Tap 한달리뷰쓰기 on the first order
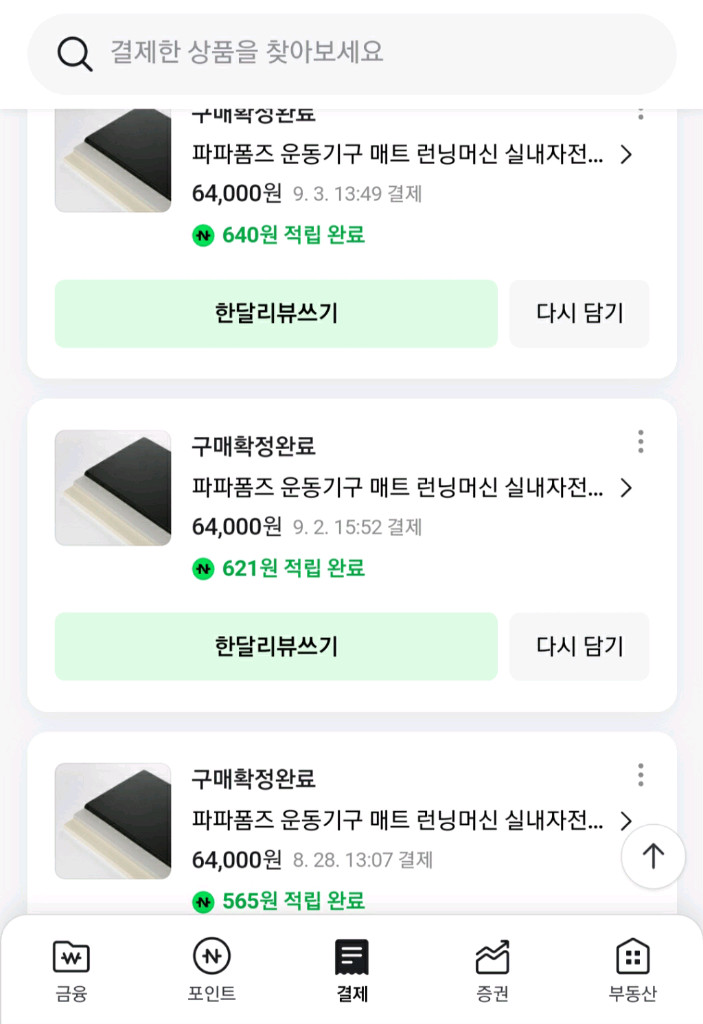 [275, 313]
